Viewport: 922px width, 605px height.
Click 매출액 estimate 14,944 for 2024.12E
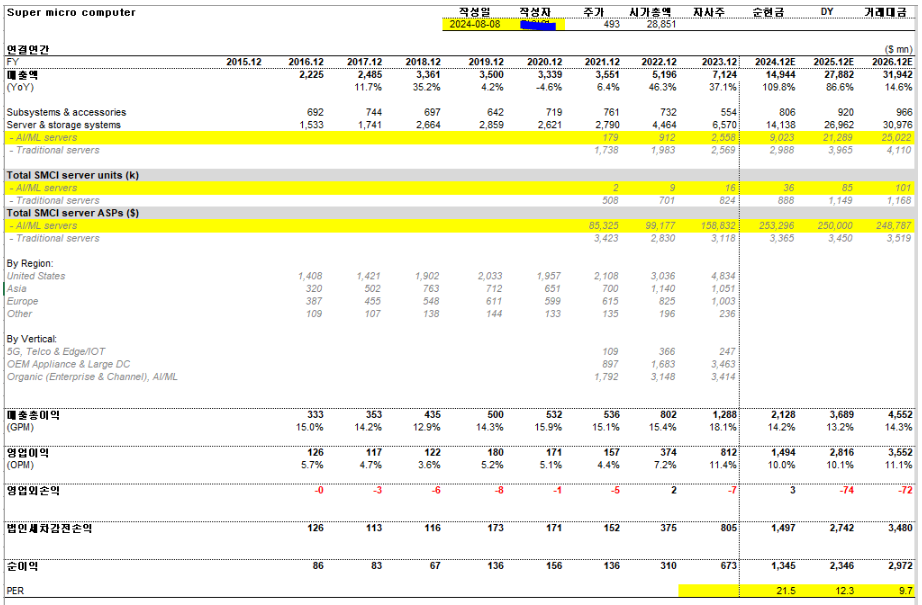pyautogui.click(x=780, y=75)
